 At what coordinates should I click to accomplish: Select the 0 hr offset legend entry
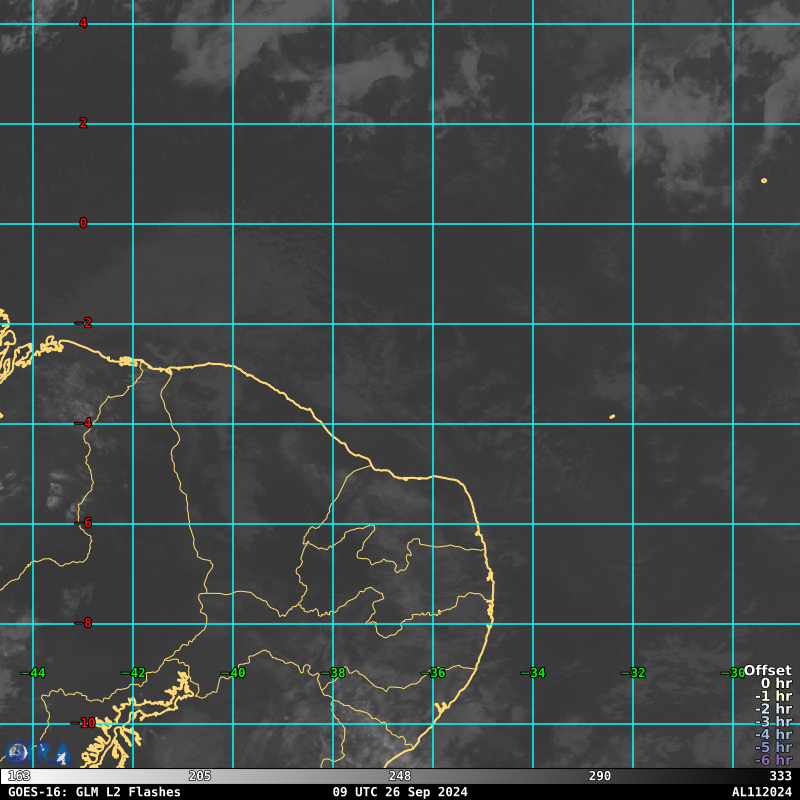point(776,684)
